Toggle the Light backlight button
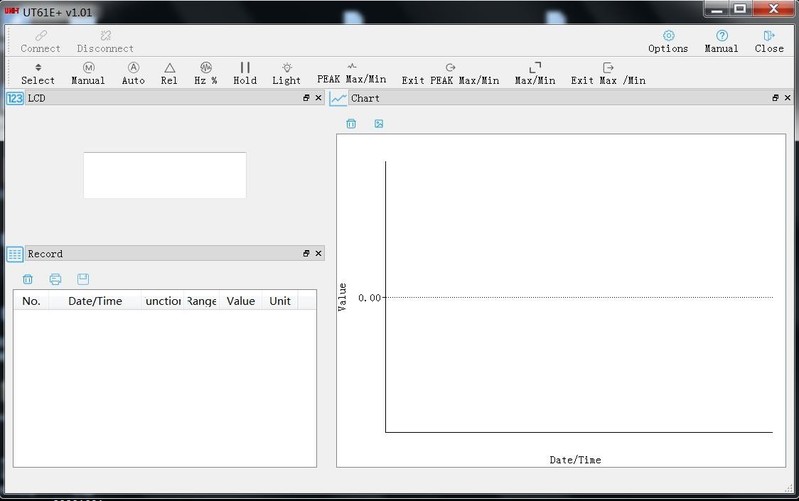This screenshot has width=799, height=501. click(286, 68)
